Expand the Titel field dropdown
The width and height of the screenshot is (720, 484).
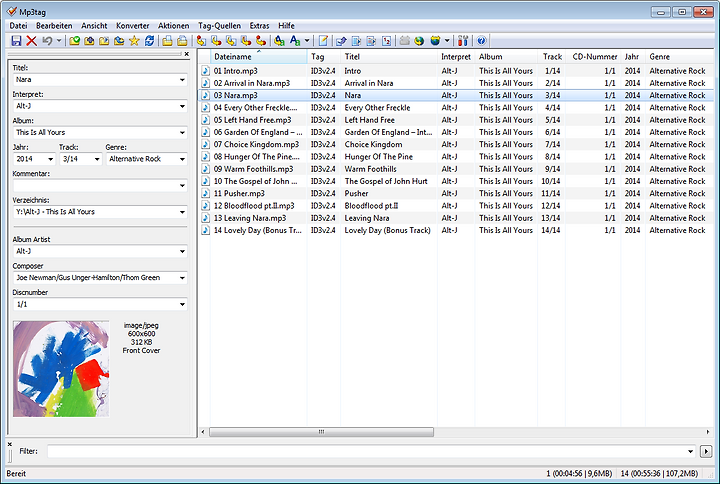182,80
